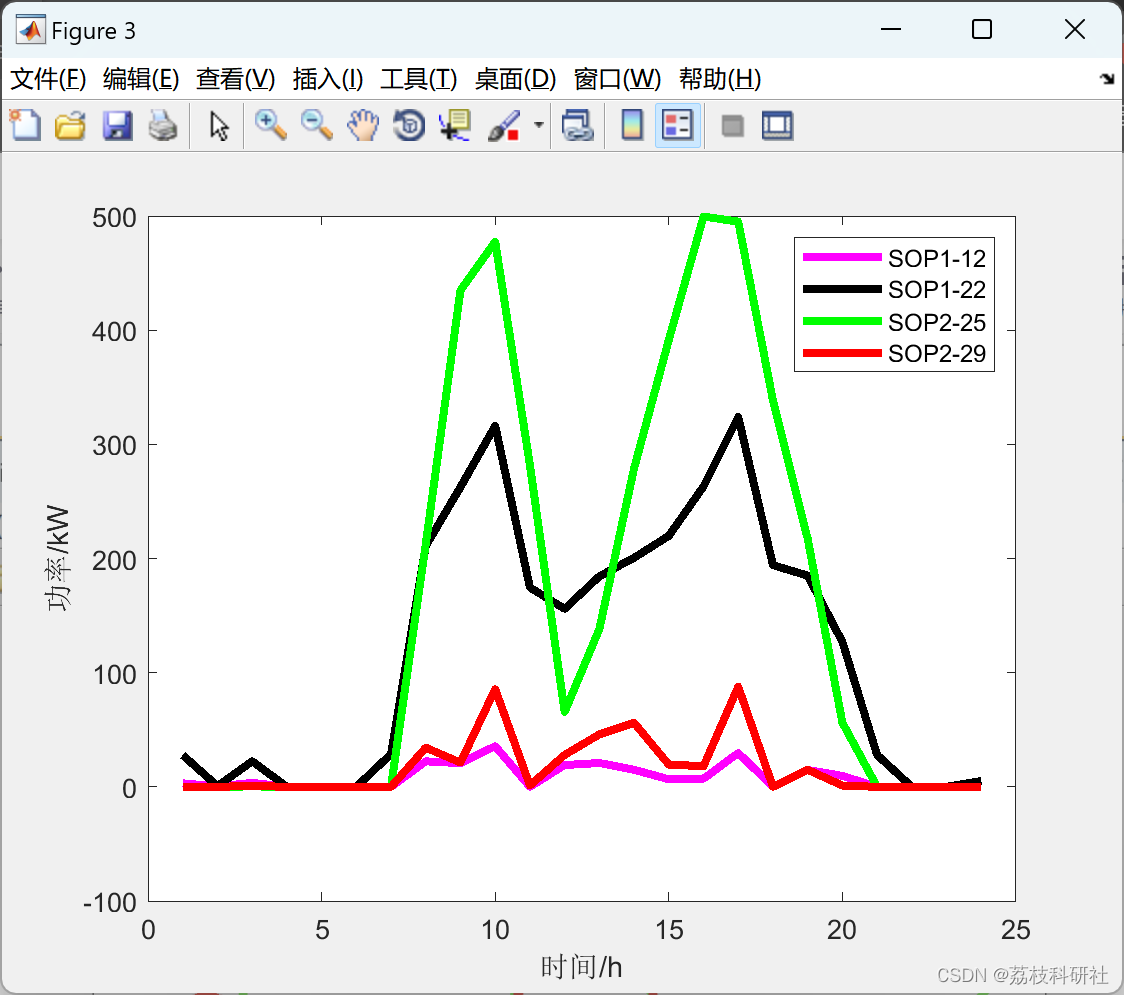Activate the Zoom In magnifier tool
The width and height of the screenshot is (1124, 995).
point(270,125)
